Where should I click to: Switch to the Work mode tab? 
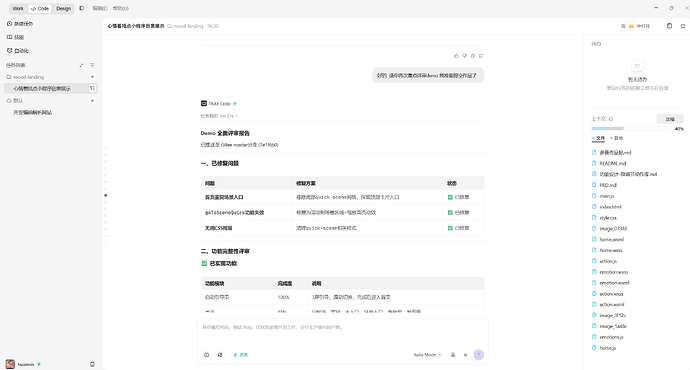(18, 8)
